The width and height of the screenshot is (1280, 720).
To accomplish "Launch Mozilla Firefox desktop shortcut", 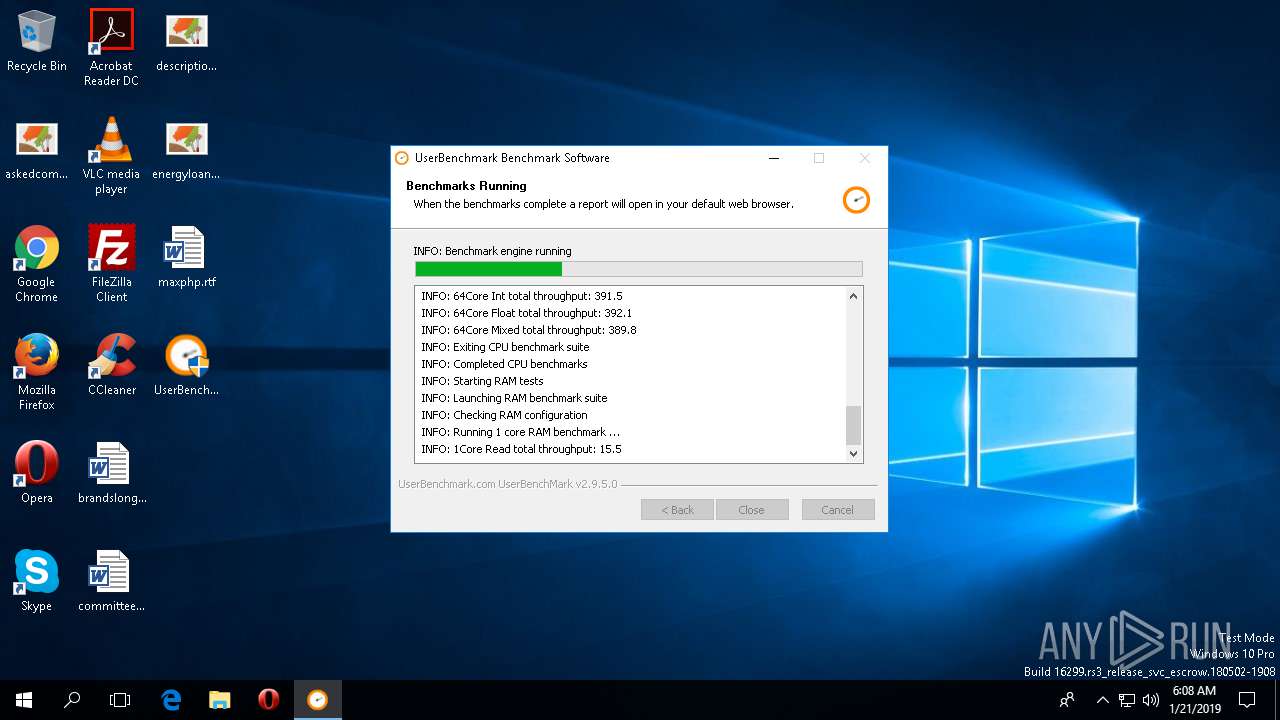I will (37, 371).
